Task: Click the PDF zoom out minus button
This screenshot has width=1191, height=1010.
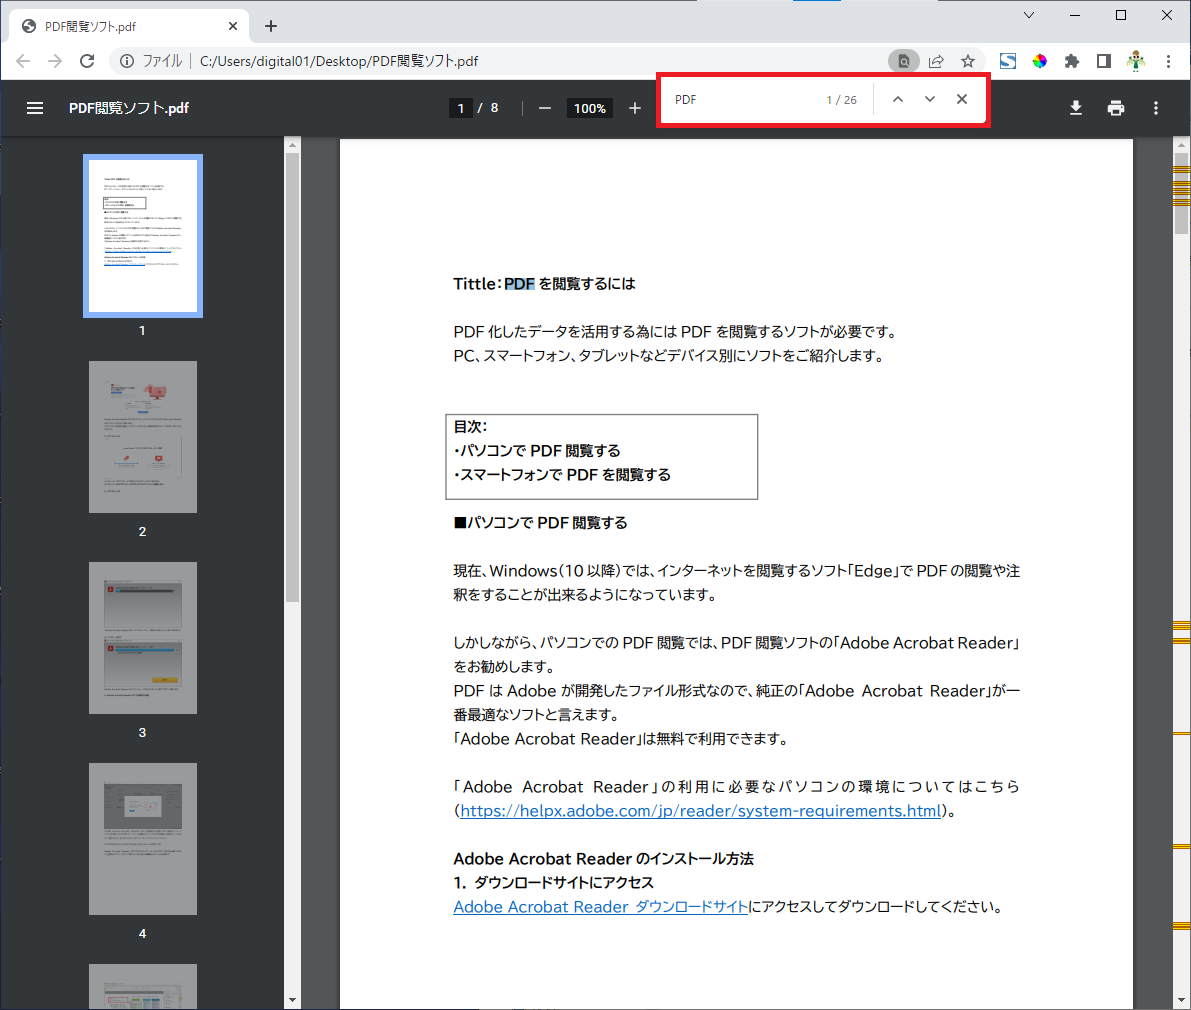Action: (545, 109)
